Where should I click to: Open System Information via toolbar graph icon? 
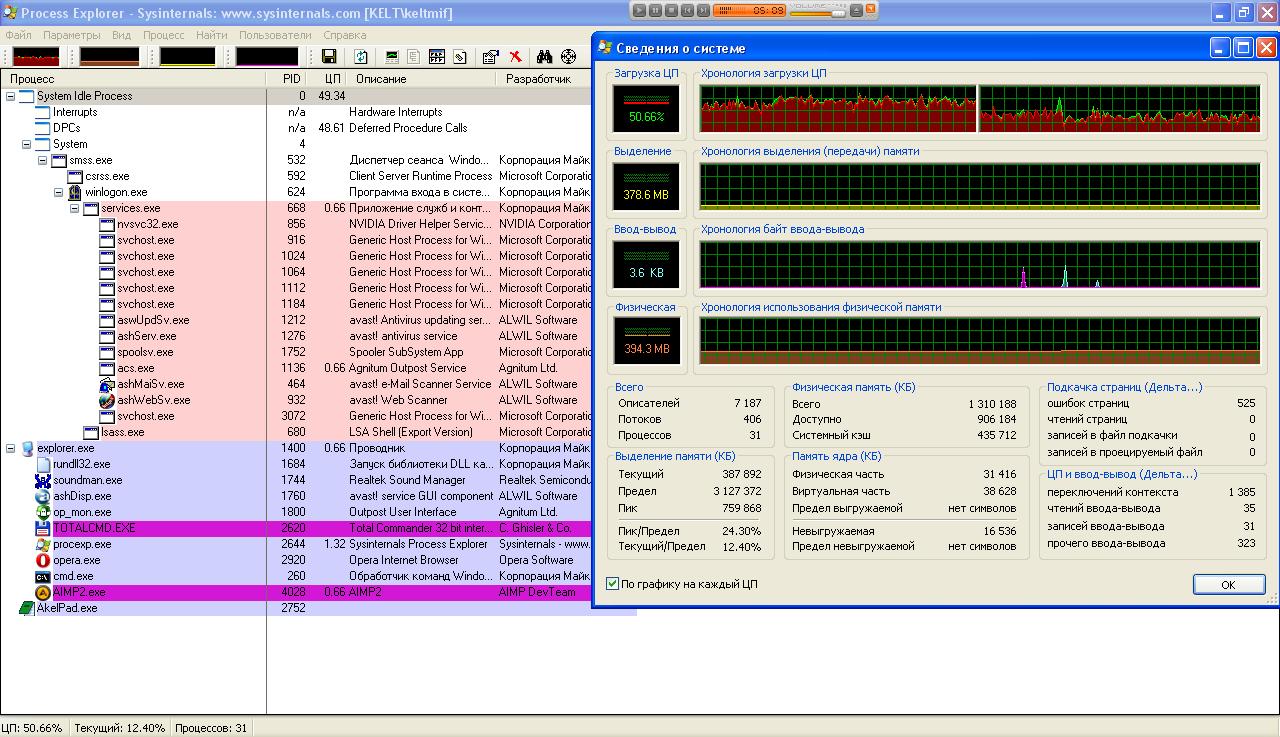(390, 57)
